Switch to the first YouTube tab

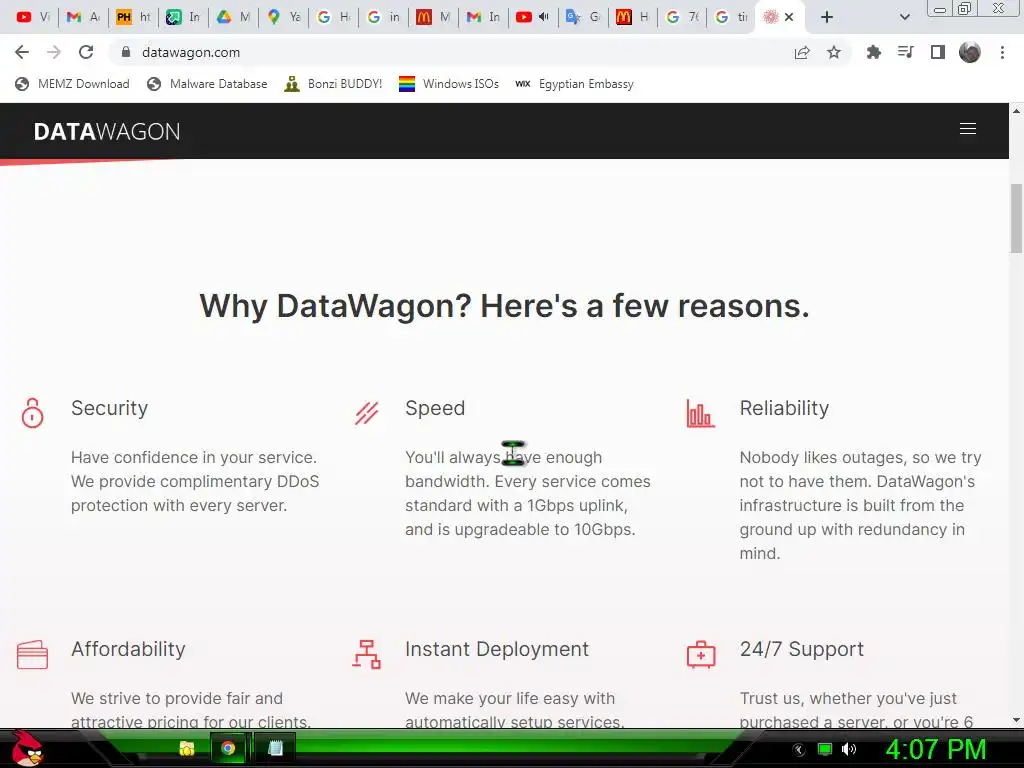coord(33,17)
